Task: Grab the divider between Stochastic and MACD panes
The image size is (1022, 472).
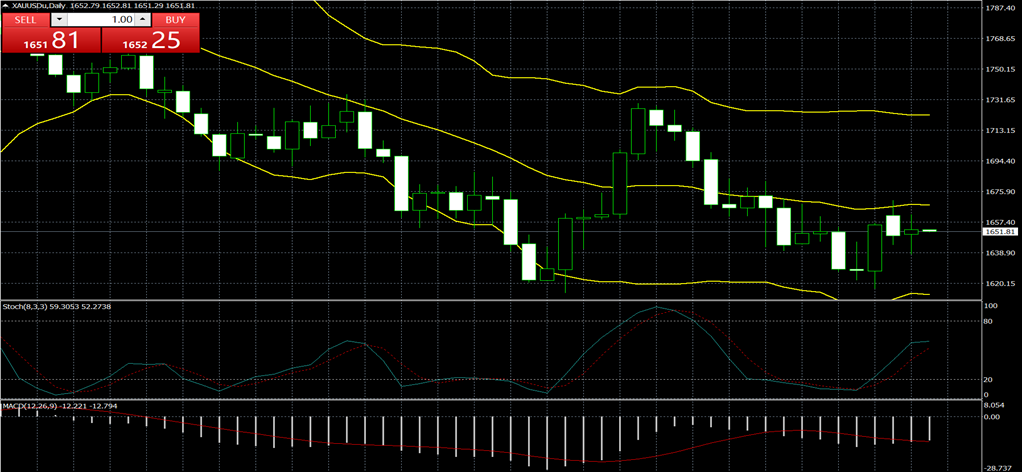Action: coord(500,400)
